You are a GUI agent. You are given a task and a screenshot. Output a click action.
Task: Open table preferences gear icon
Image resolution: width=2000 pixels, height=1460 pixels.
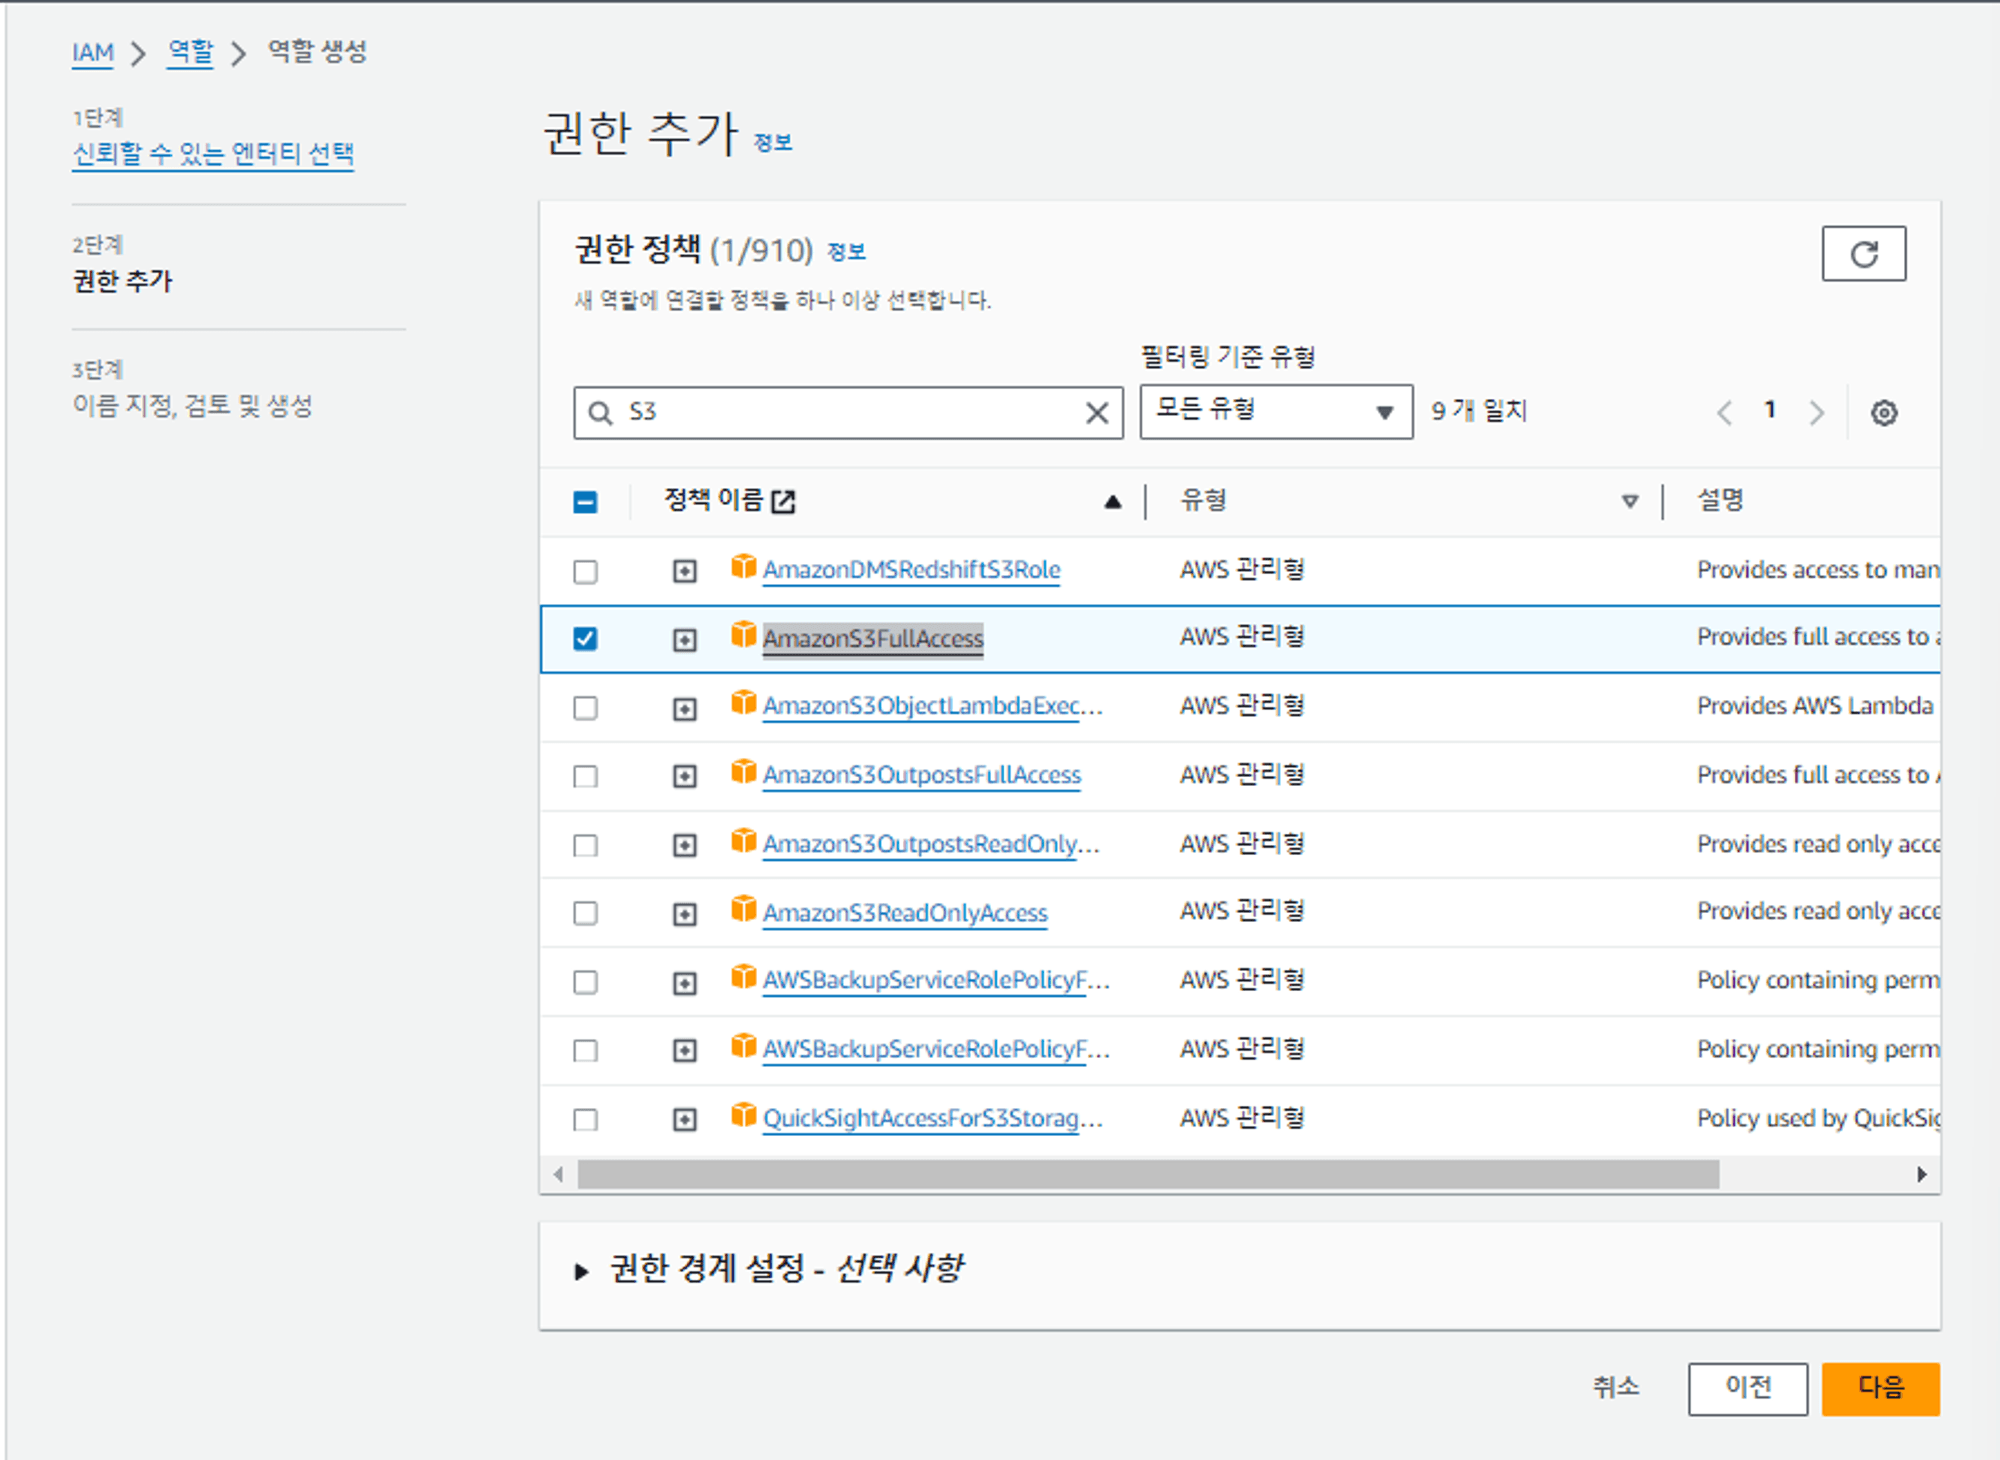[x=1884, y=412]
